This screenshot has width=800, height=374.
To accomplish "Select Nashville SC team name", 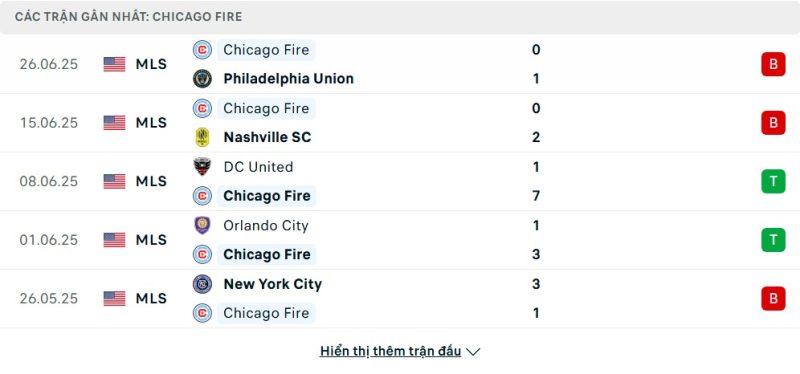I will click(267, 137).
